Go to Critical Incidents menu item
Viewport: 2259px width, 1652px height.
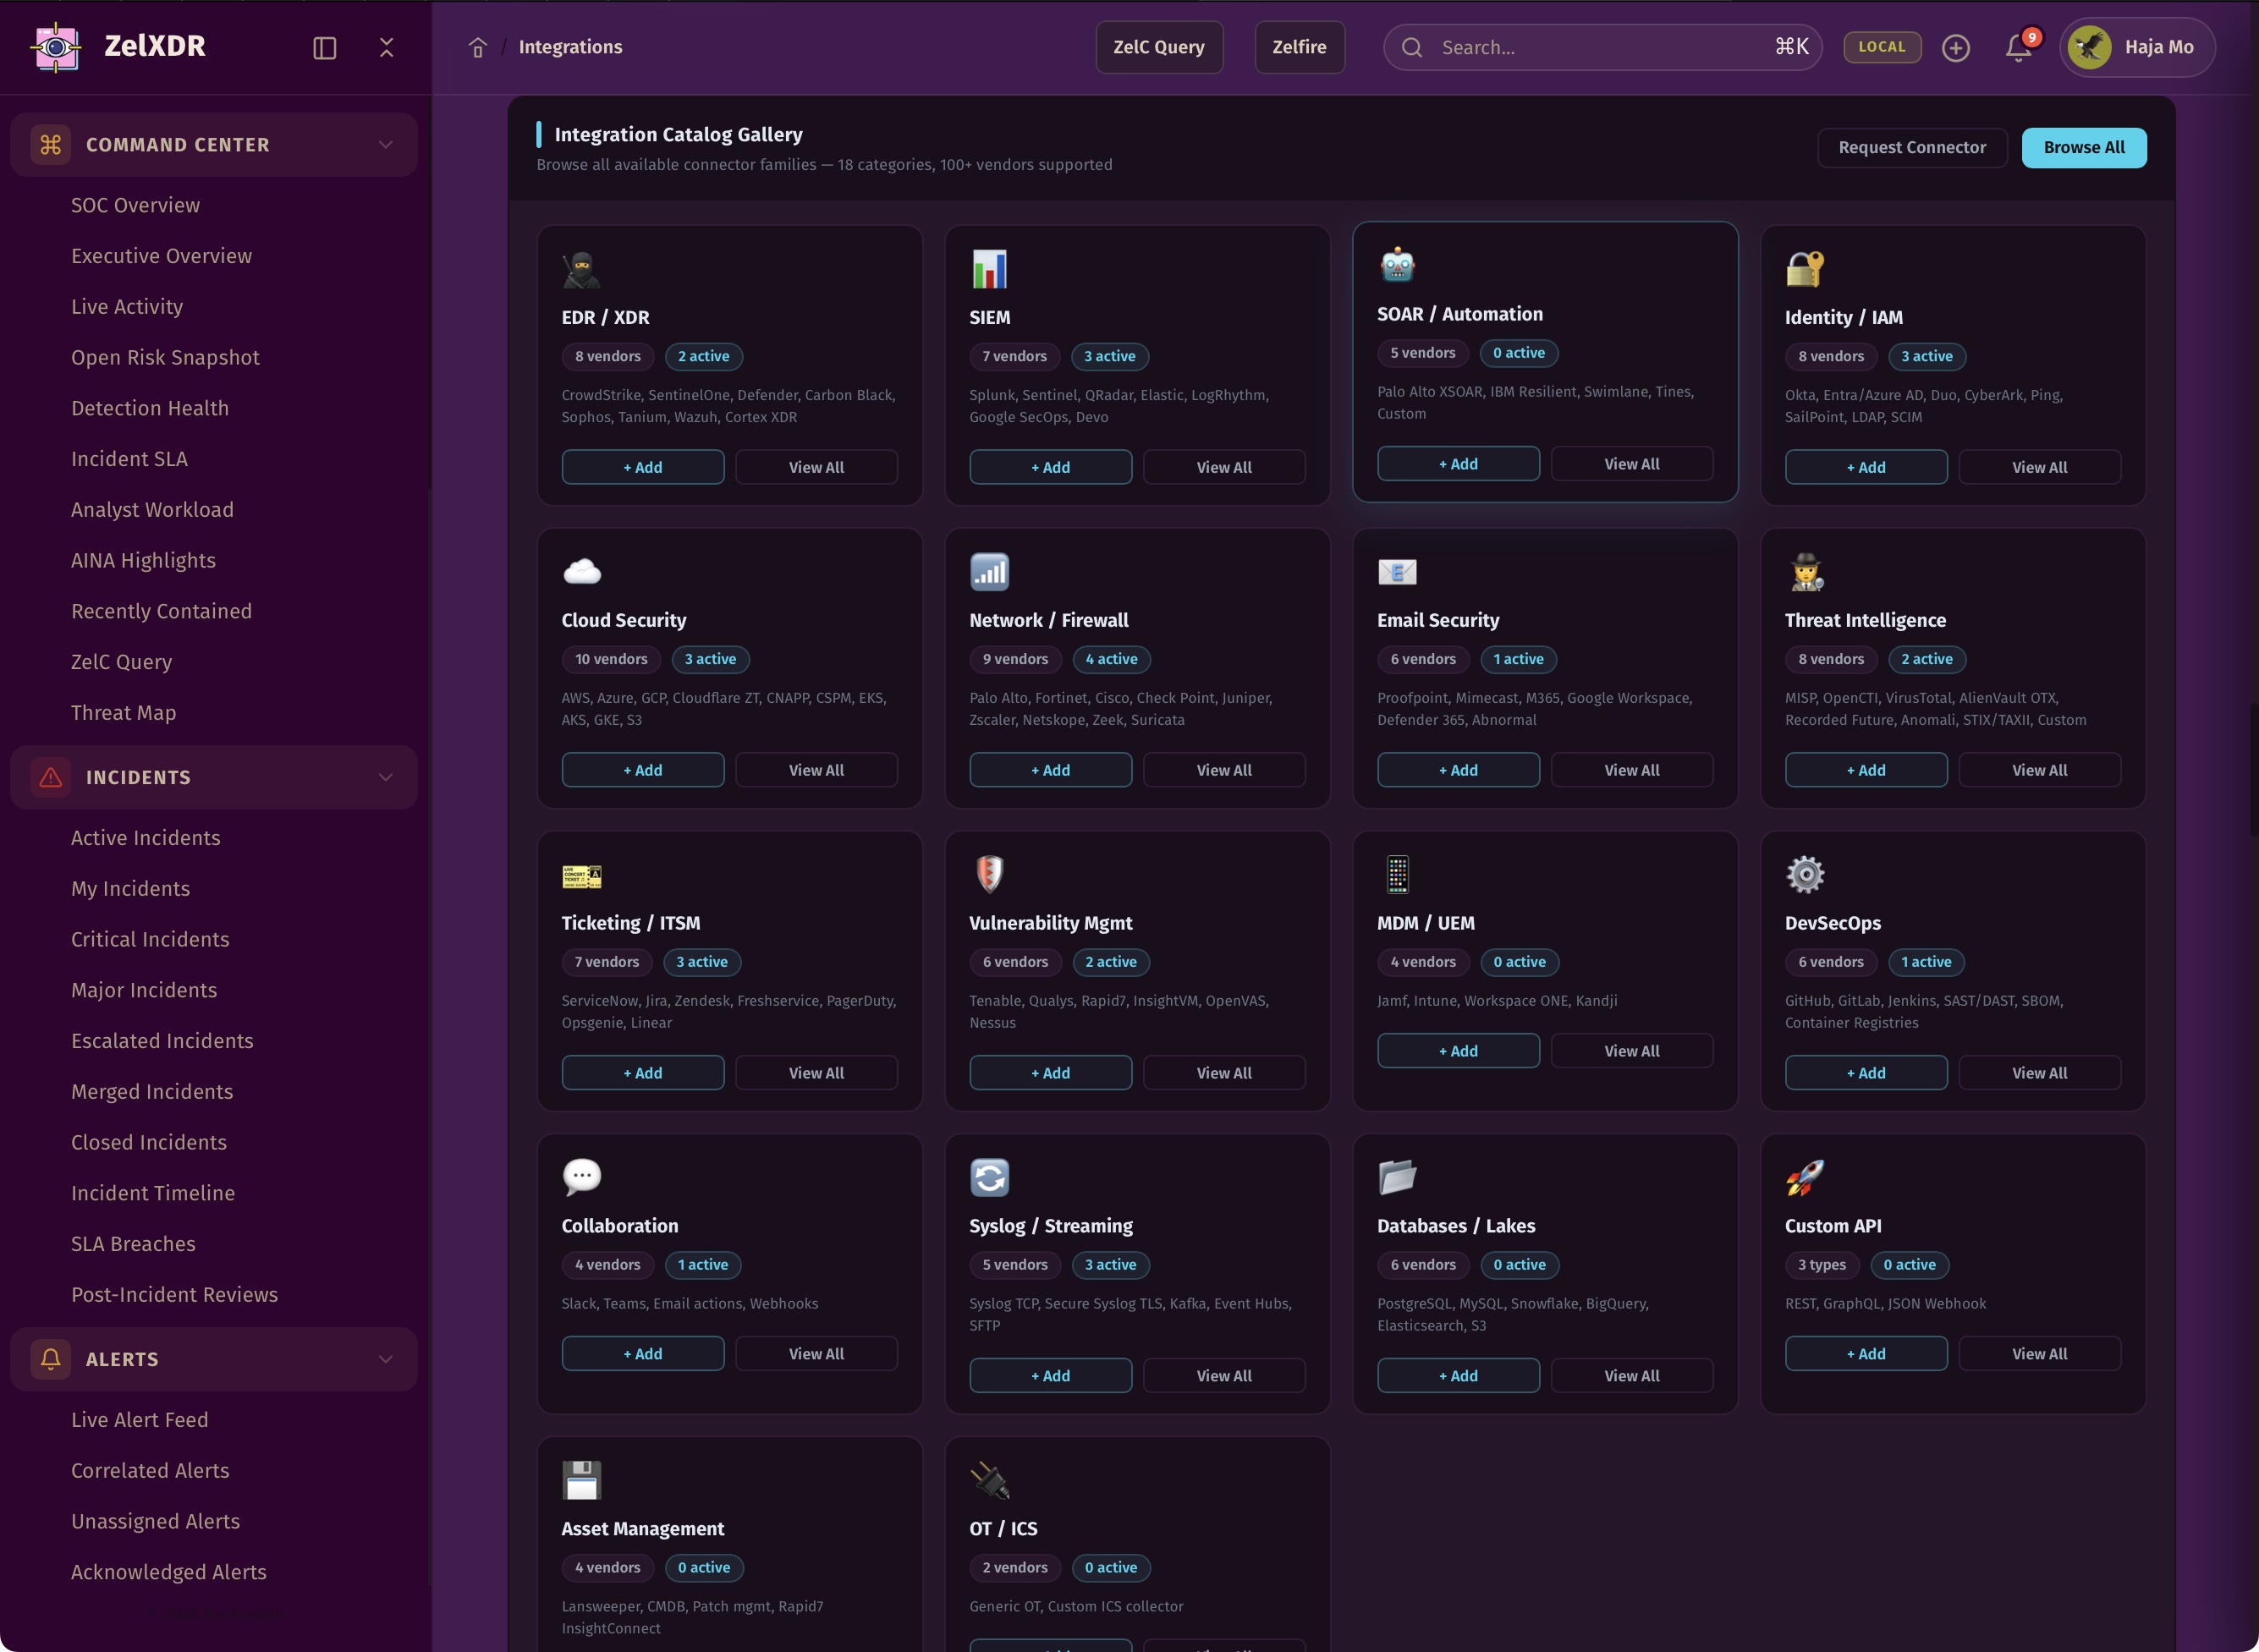150,939
